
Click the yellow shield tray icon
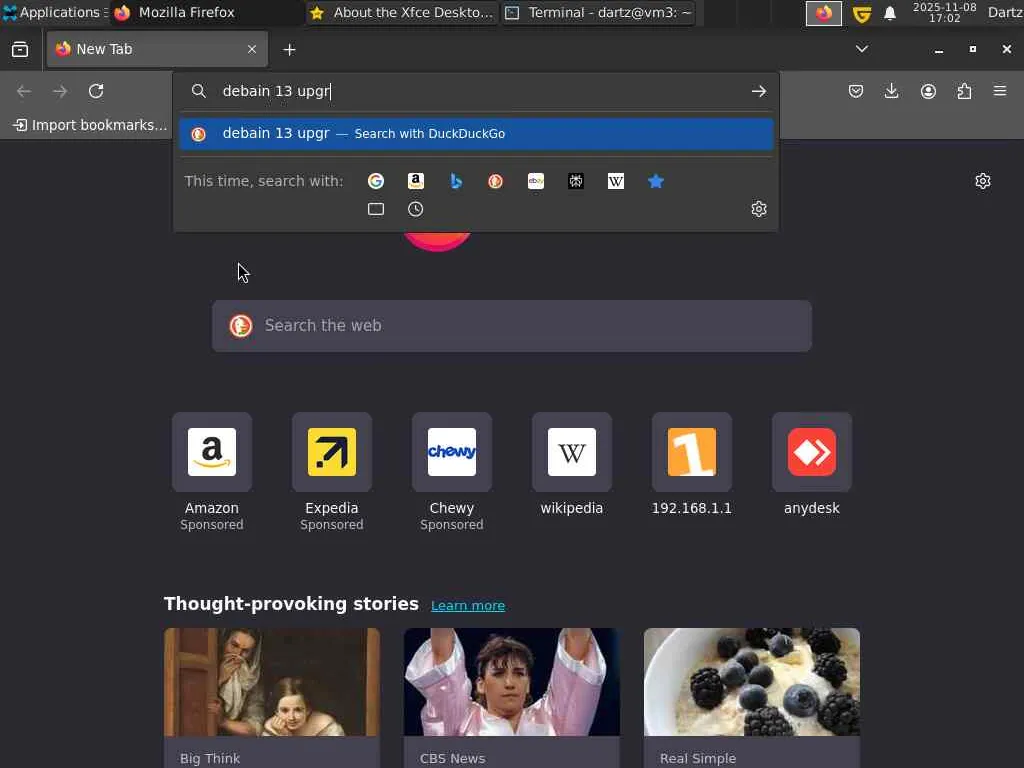[x=862, y=13]
